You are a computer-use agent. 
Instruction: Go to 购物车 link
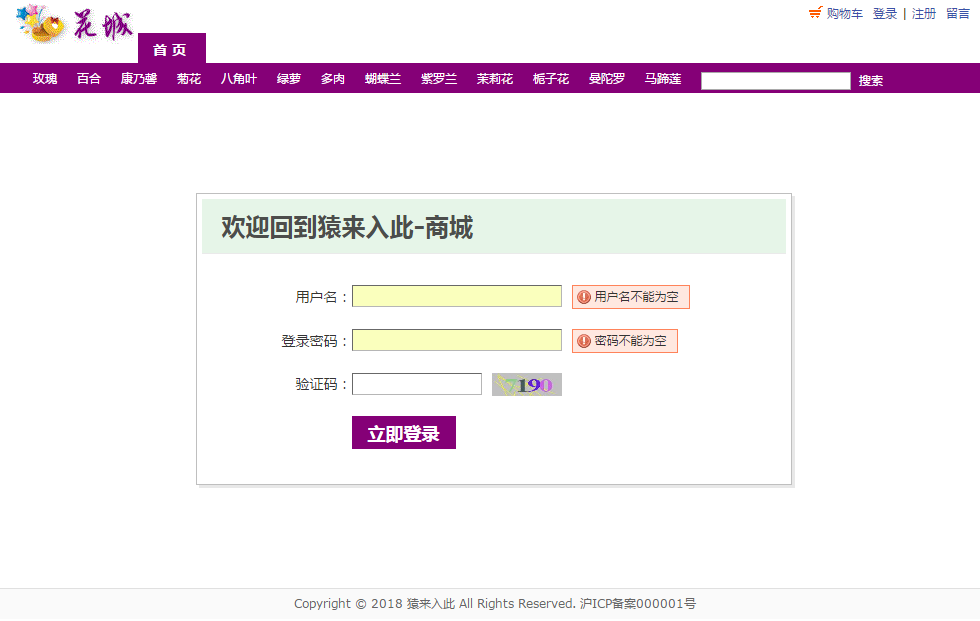click(x=844, y=14)
